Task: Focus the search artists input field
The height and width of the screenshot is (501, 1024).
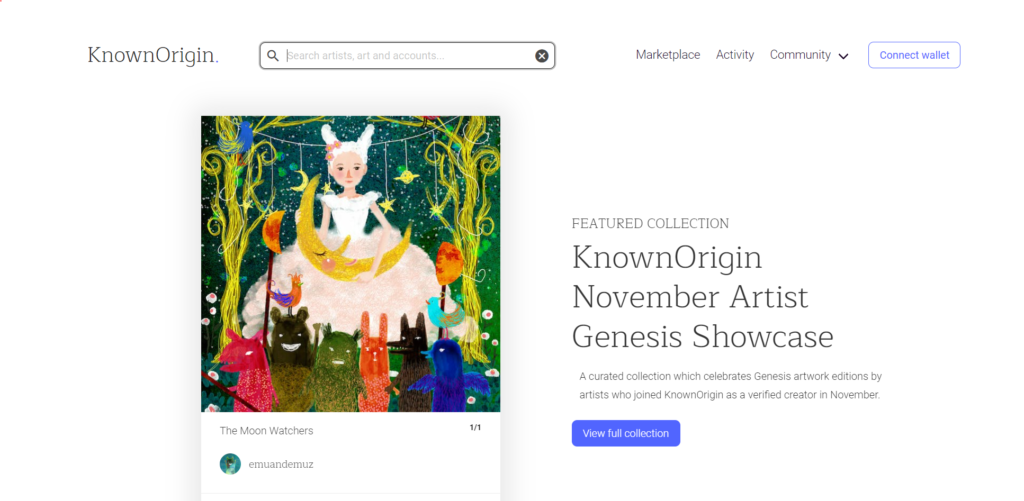Action: [409, 56]
